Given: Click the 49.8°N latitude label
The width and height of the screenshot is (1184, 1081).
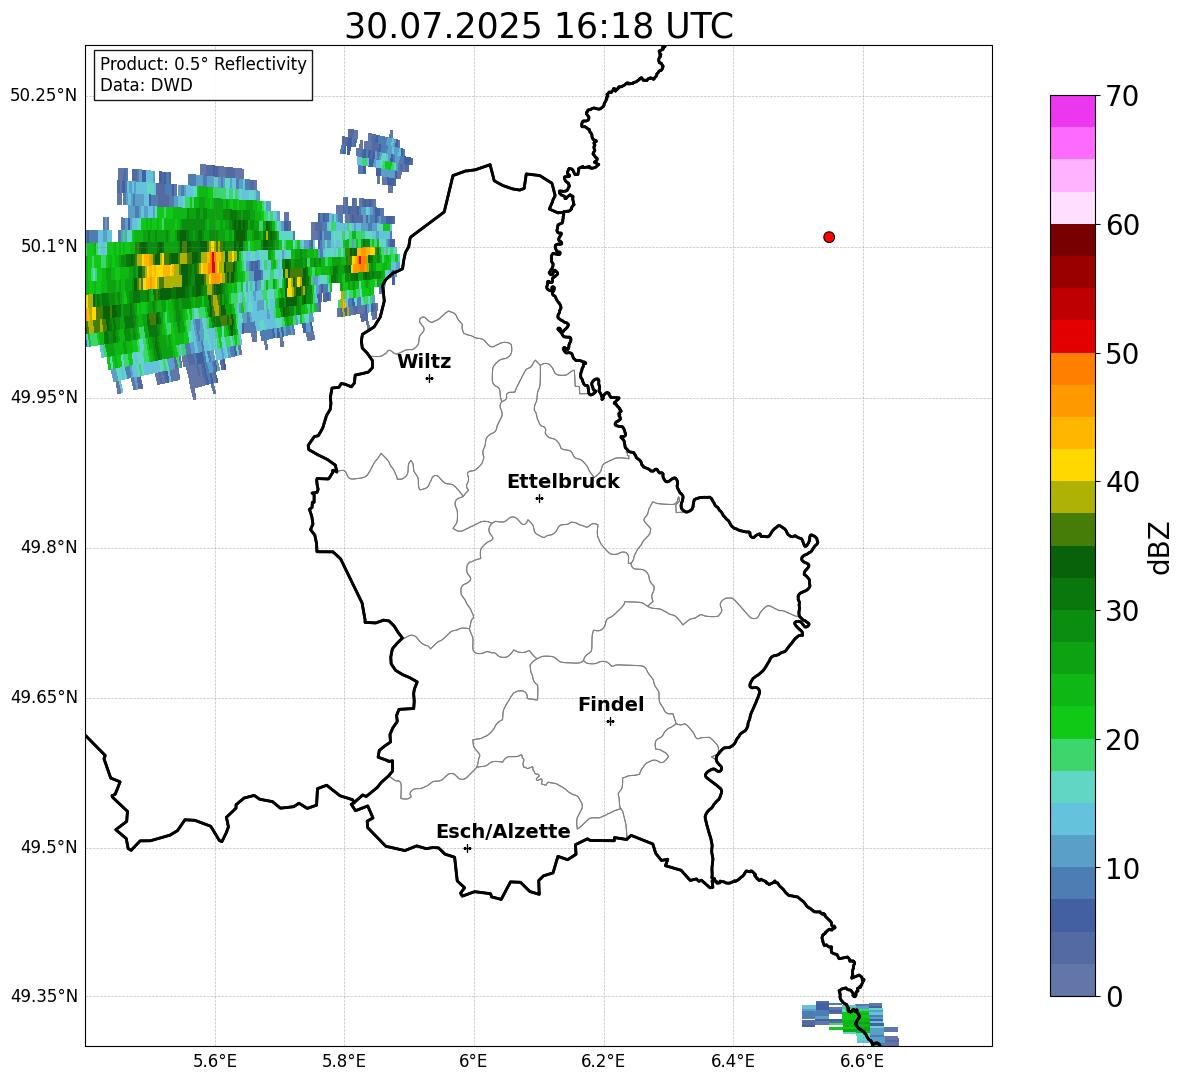Looking at the screenshot, I should 49,547.
